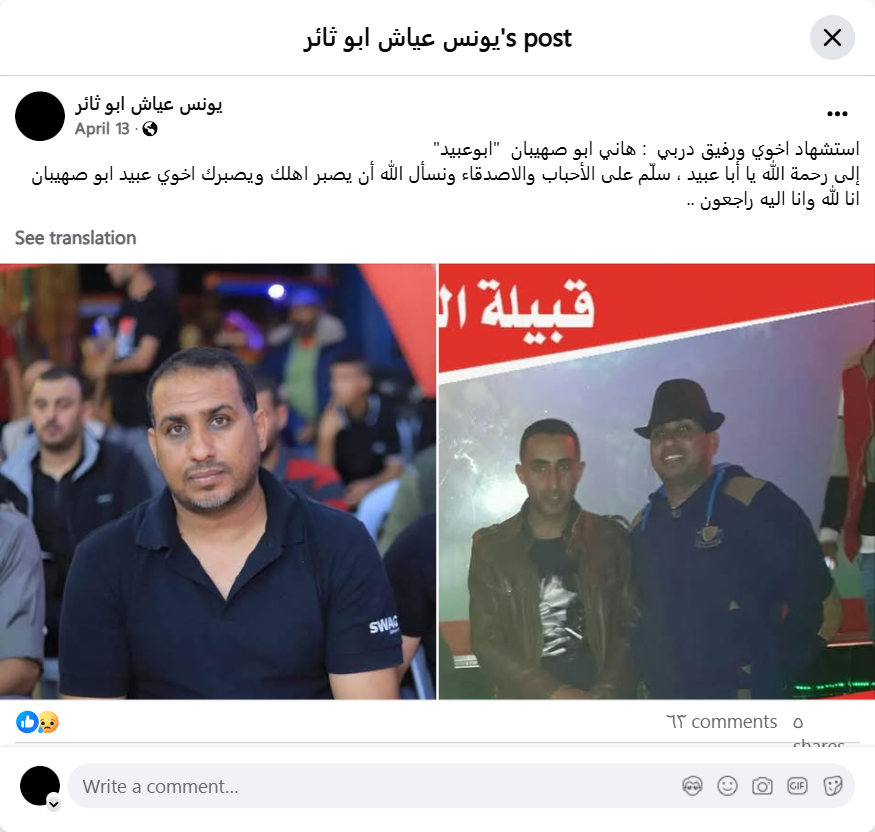Click See translation link
Image resolution: width=875 pixels, height=832 pixels.
(x=75, y=238)
